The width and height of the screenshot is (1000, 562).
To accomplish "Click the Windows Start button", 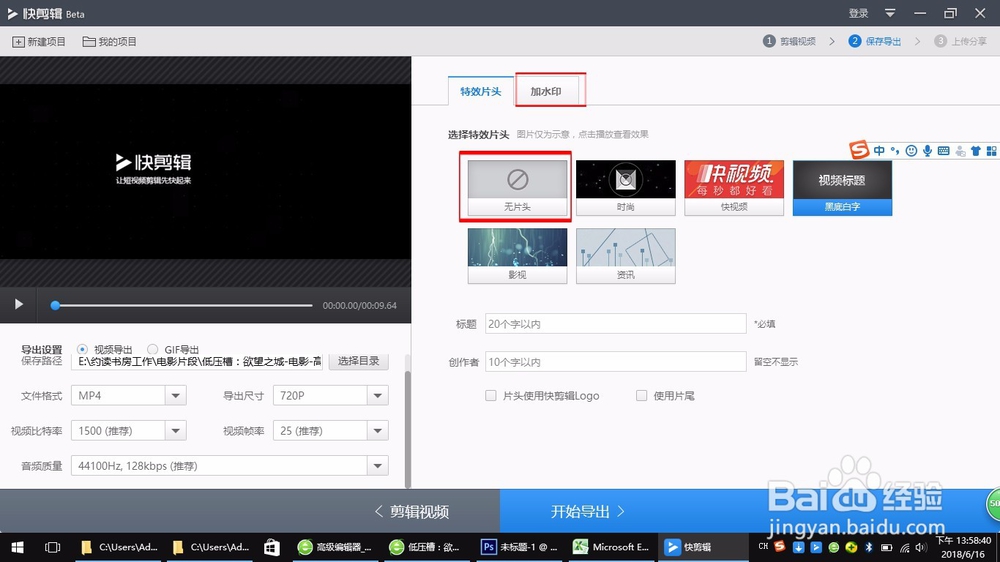I will (17, 547).
